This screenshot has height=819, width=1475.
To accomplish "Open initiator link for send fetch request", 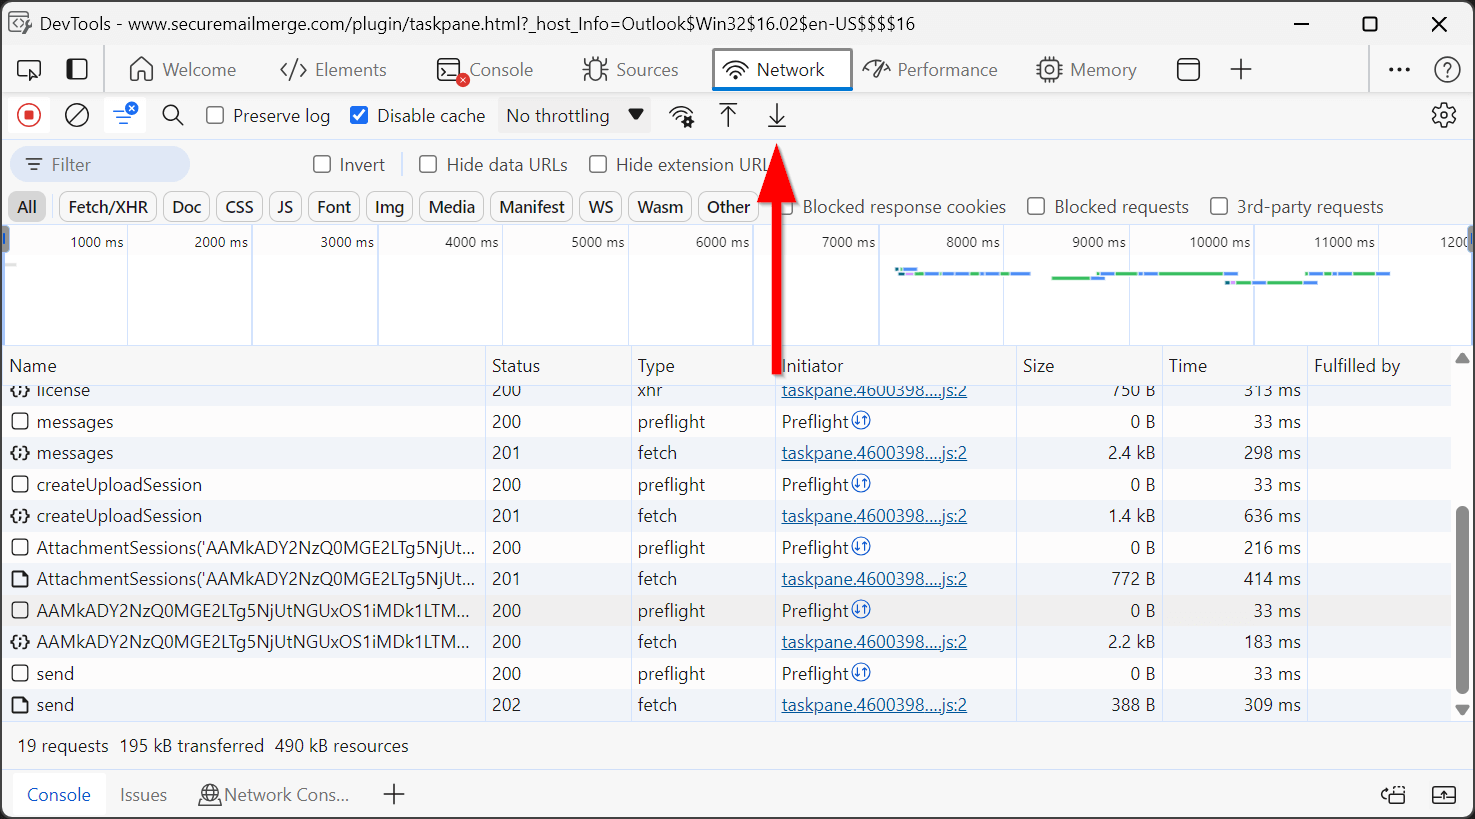I will 873,705.
